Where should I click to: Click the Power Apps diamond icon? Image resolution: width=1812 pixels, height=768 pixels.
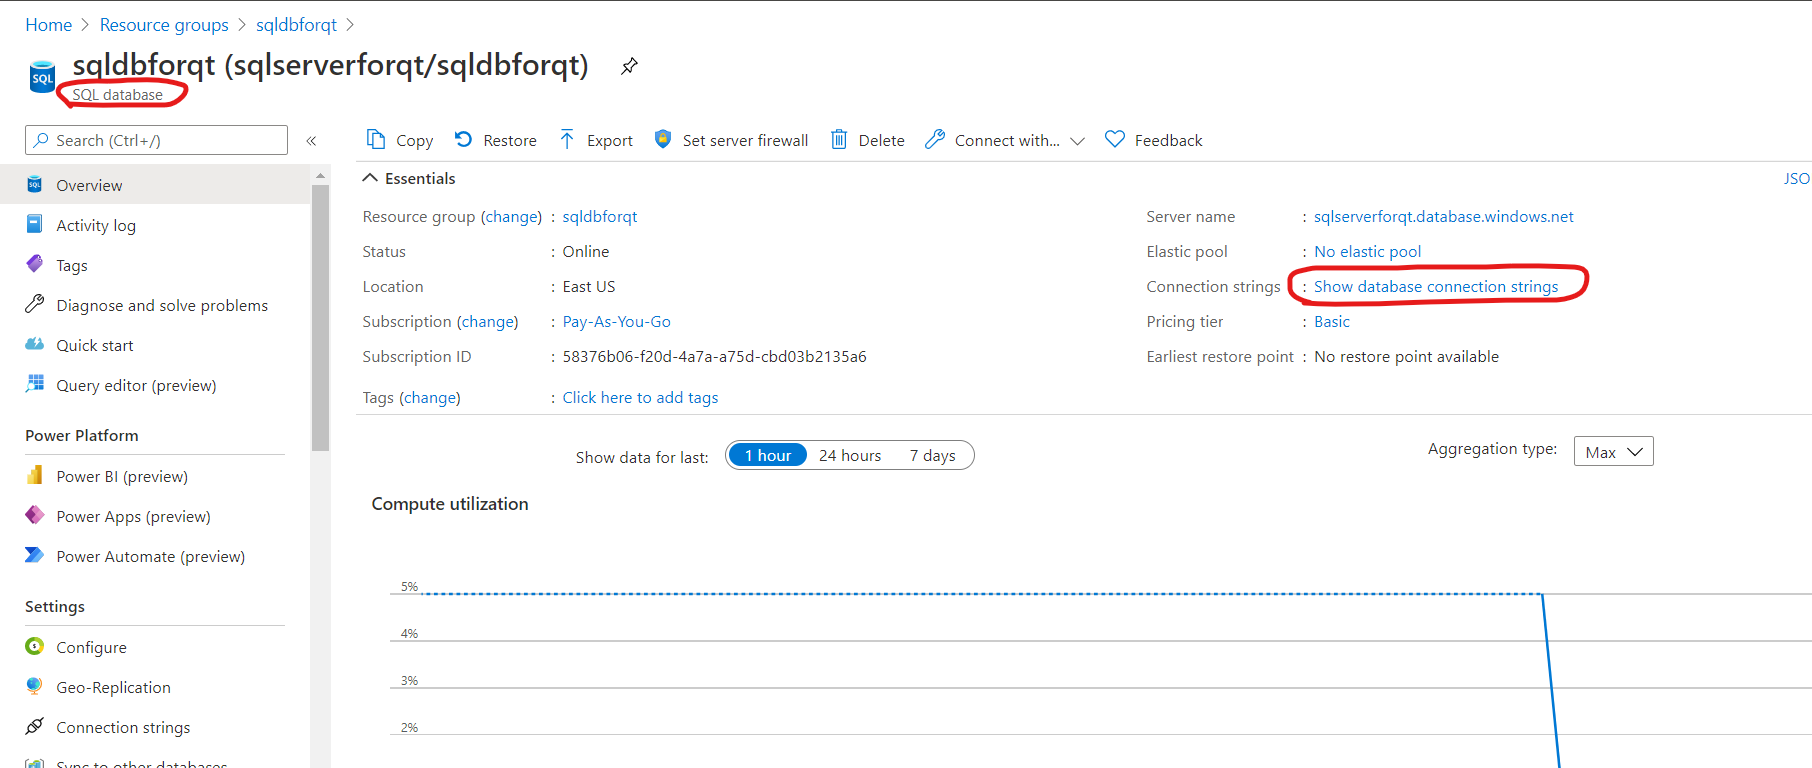click(x=35, y=515)
